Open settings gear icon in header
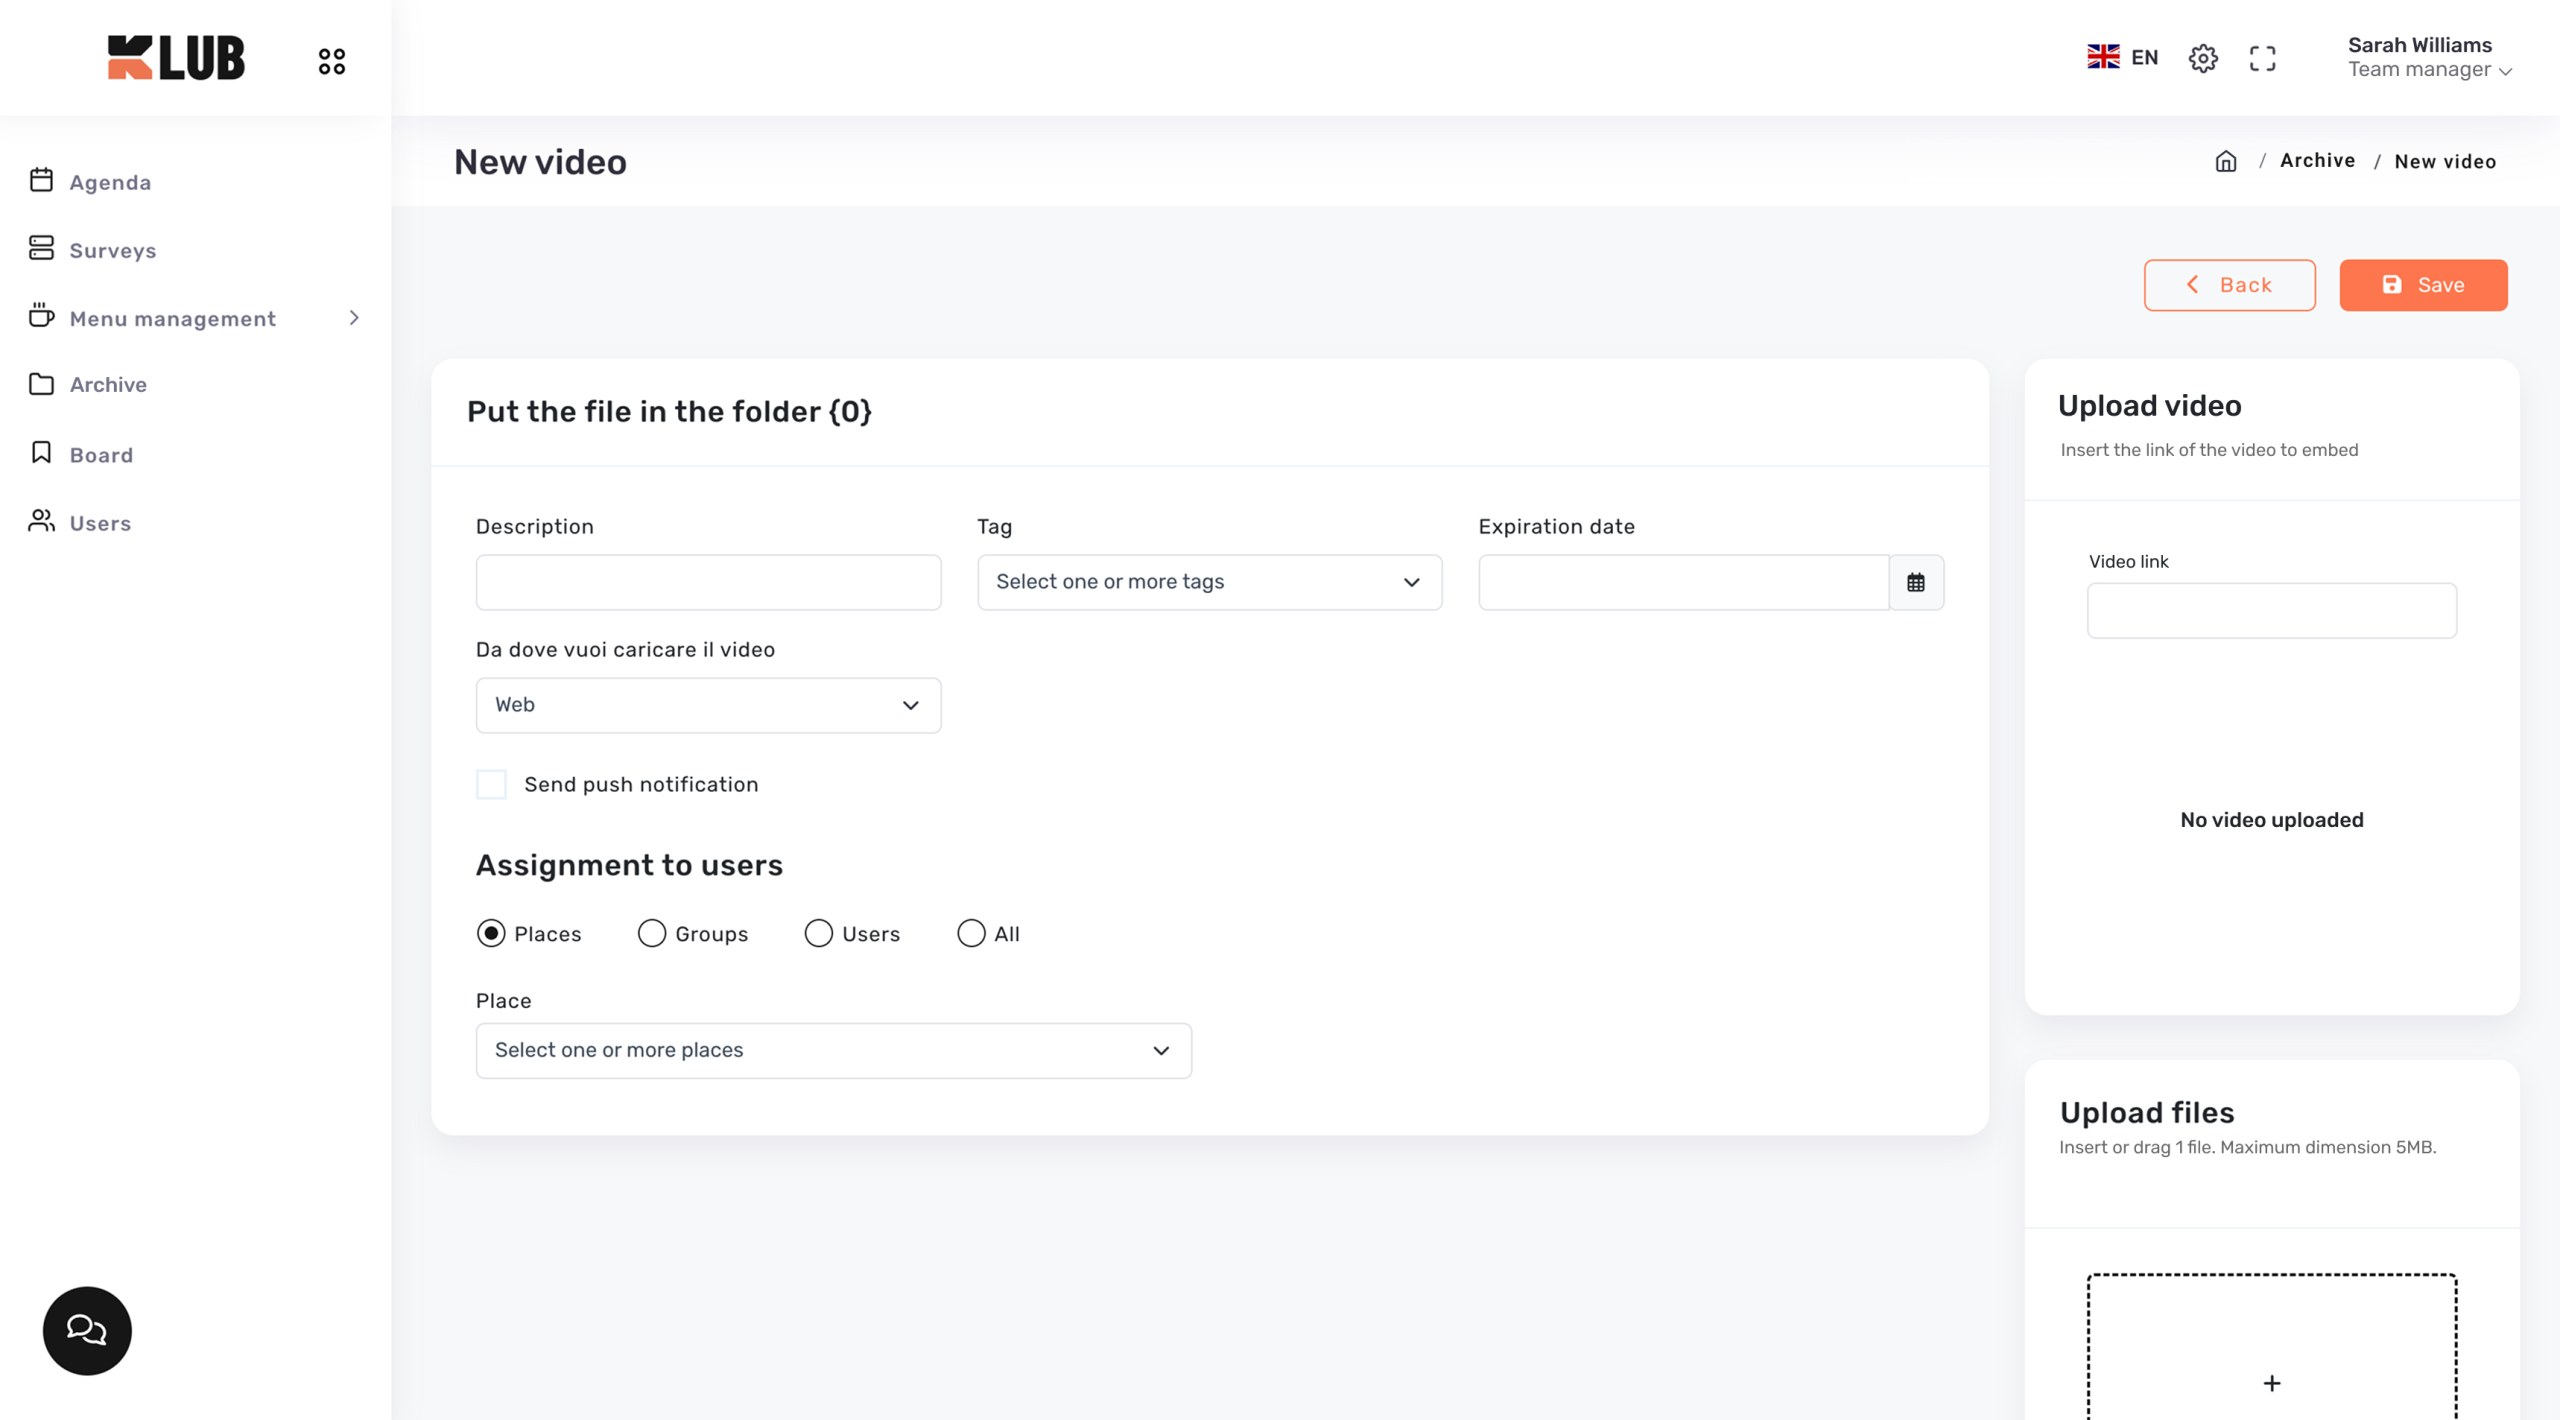Image resolution: width=2560 pixels, height=1420 pixels. click(x=2202, y=58)
